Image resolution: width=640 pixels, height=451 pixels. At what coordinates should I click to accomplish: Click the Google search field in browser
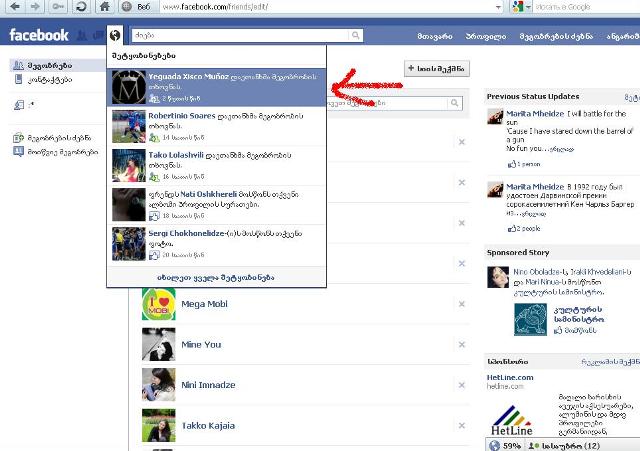coord(586,7)
